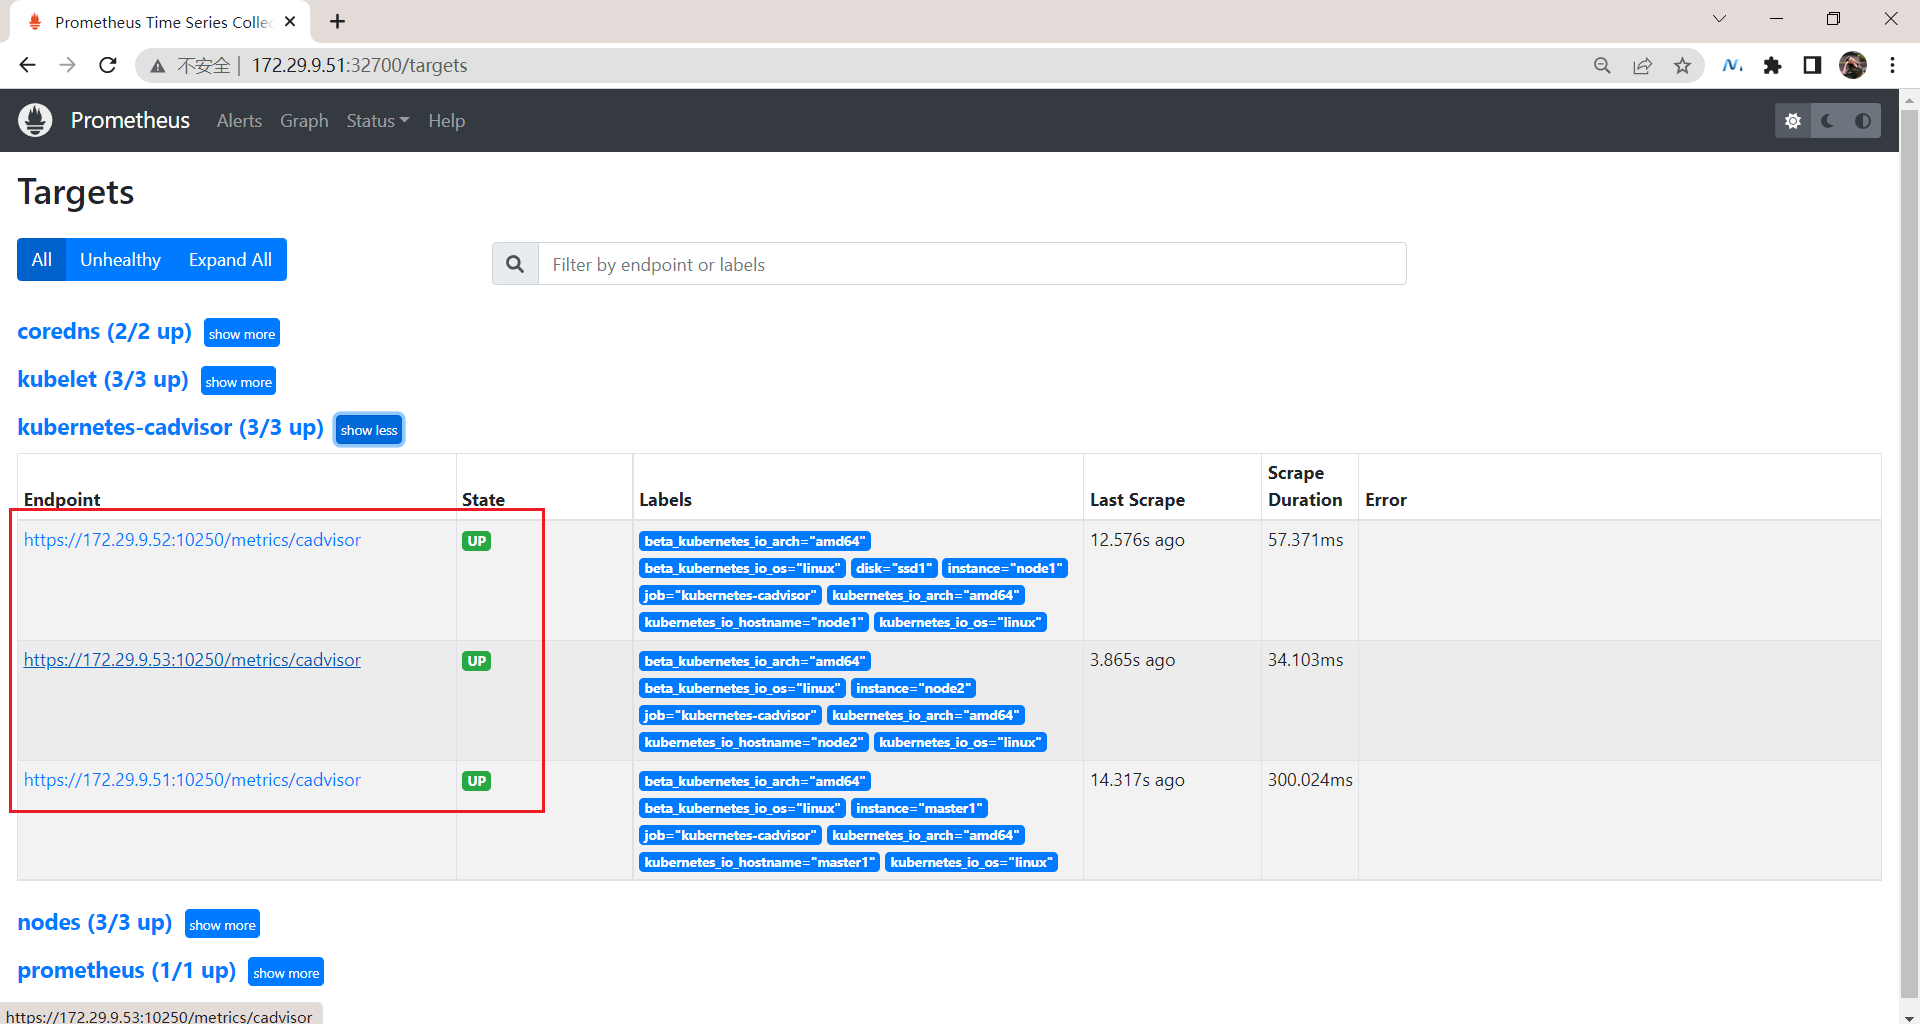Click the prometheus (1/1 up) heading
This screenshot has width=1920, height=1024.
[127, 970]
